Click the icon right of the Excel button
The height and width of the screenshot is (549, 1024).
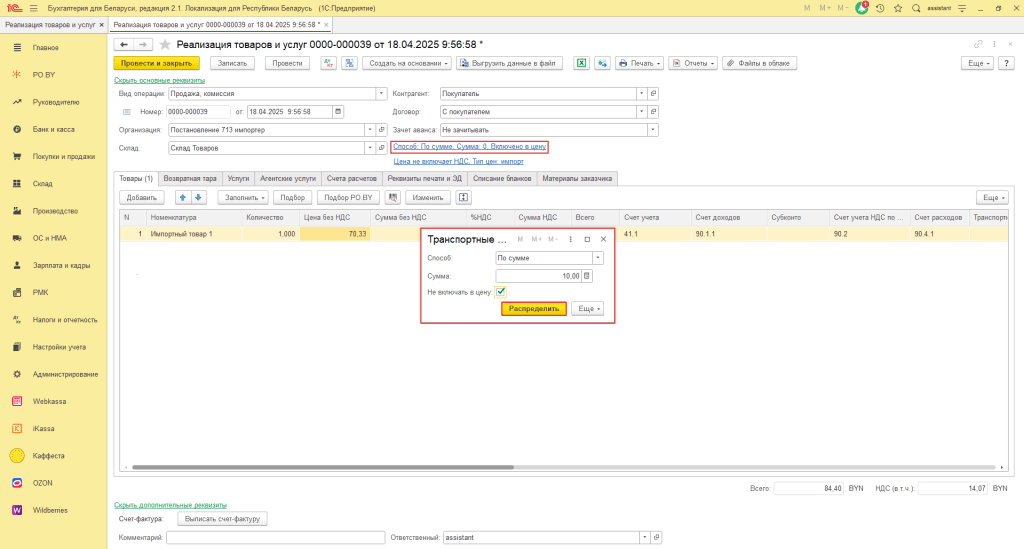[x=602, y=63]
